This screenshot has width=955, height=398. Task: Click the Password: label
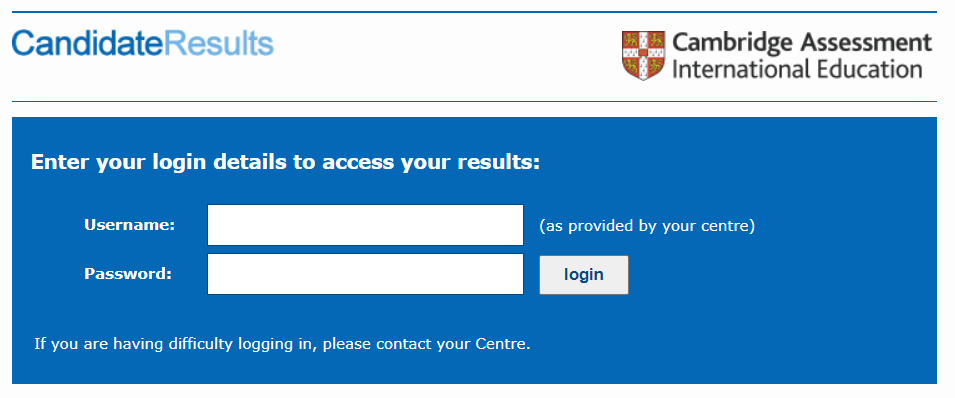128,274
